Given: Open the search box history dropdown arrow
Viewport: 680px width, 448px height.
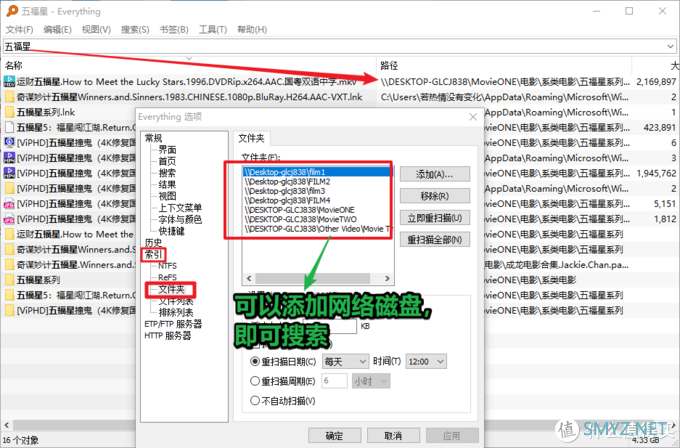Looking at the screenshot, I should [670, 46].
